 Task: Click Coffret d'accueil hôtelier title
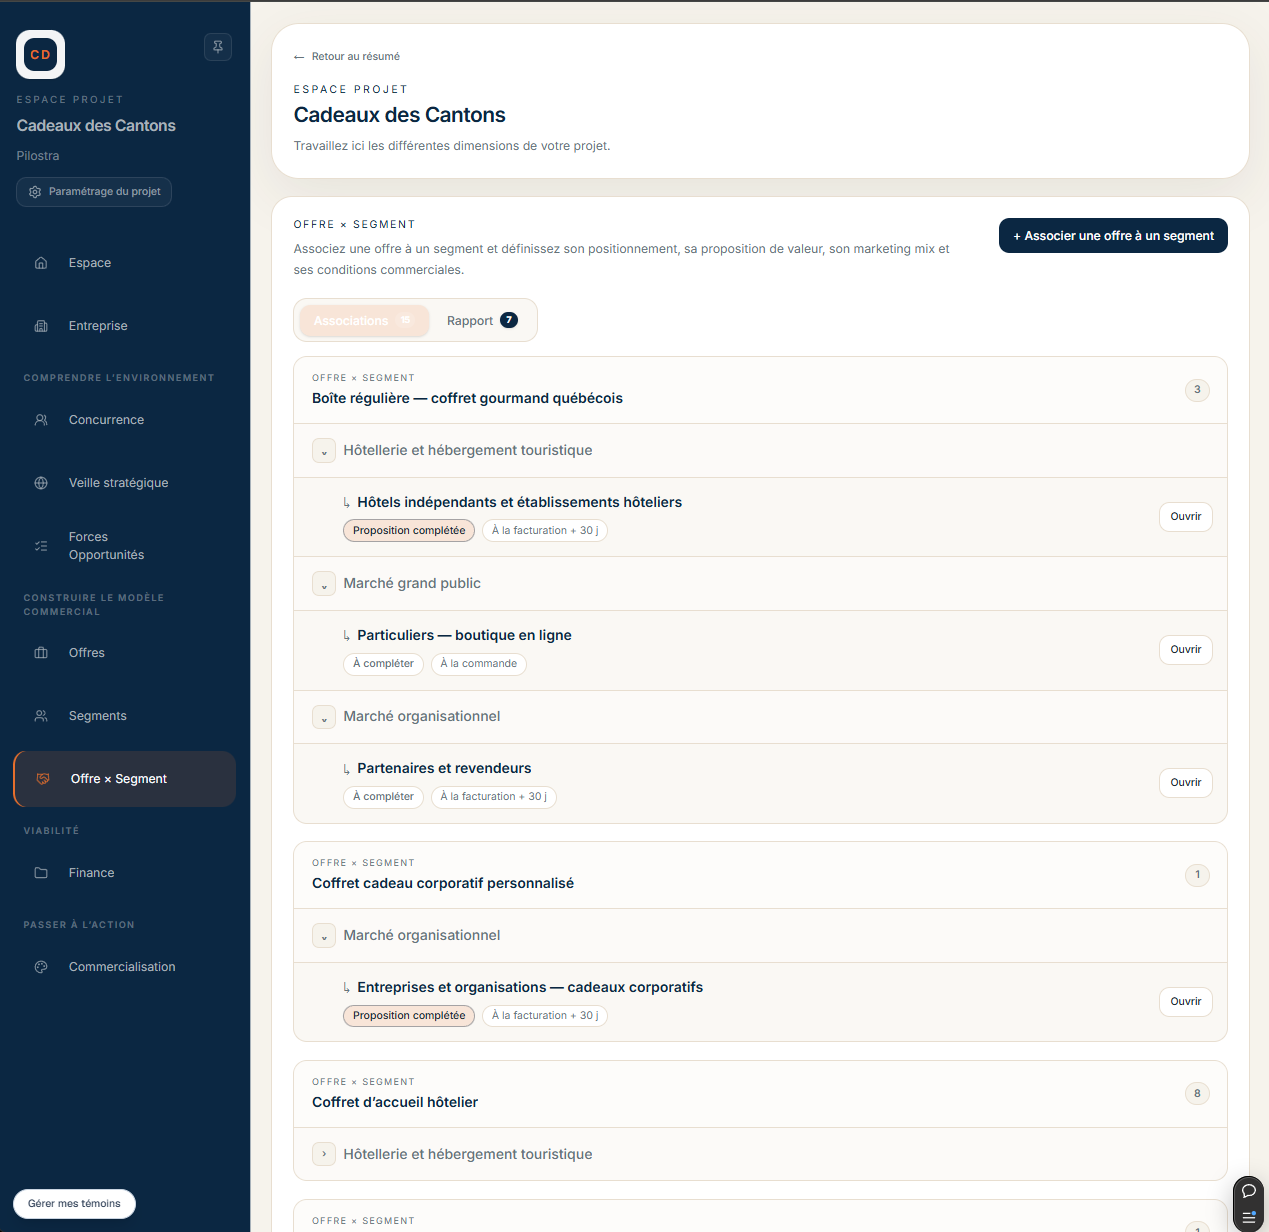(395, 1102)
